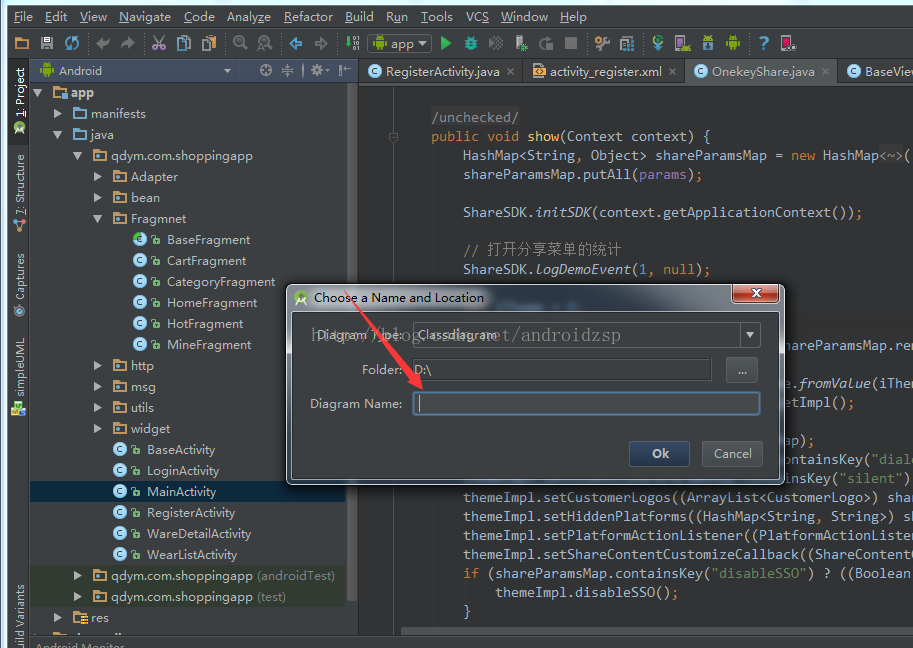Screen dimensions: 913x648
Task: Open the Analyze menu
Action: pyautogui.click(x=249, y=17)
